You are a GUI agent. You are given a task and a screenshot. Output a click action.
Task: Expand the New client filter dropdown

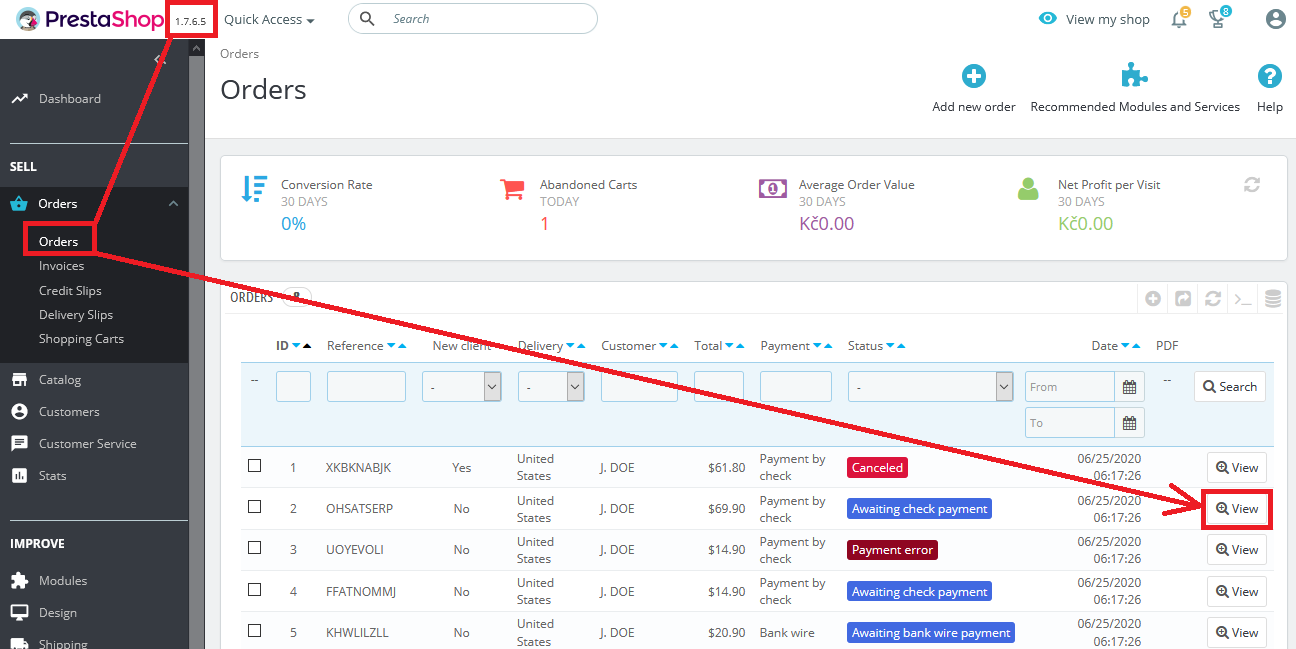point(461,387)
